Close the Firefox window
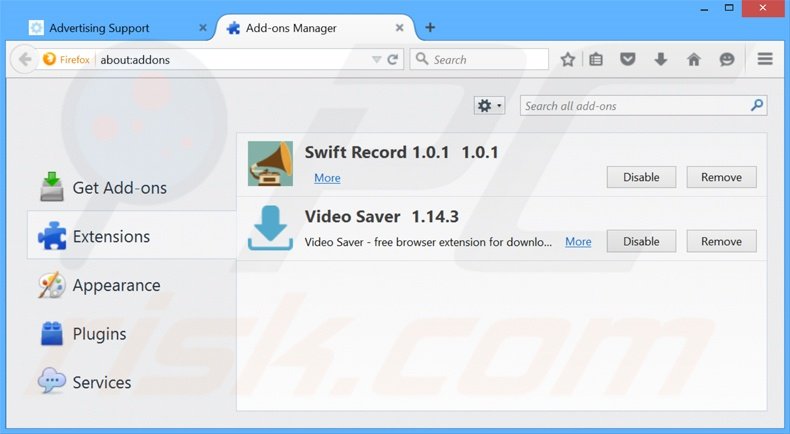 763,8
